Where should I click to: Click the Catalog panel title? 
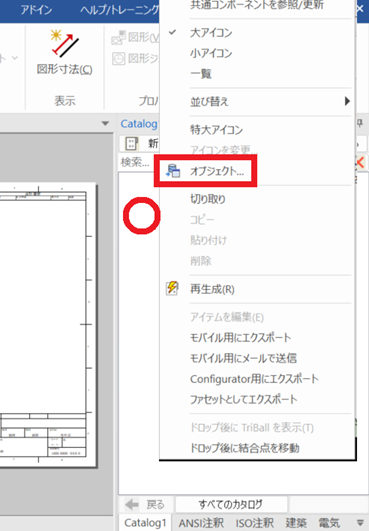[x=139, y=124]
